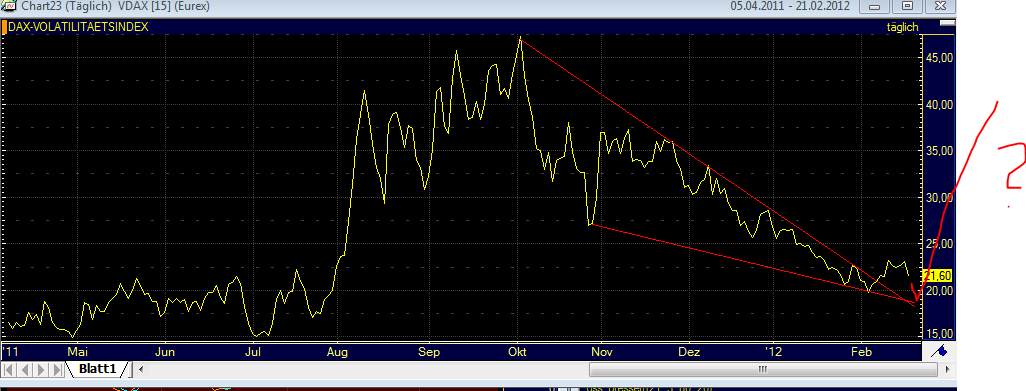Viewport: 1026px width, 391px height.
Task: Click the ''11' year label on time axis
Action: click(x=10, y=351)
